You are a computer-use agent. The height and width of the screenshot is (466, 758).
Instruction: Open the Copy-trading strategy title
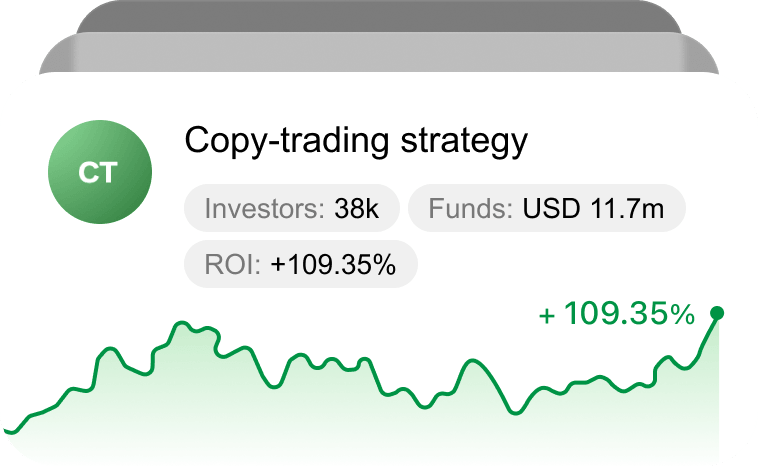(x=355, y=141)
